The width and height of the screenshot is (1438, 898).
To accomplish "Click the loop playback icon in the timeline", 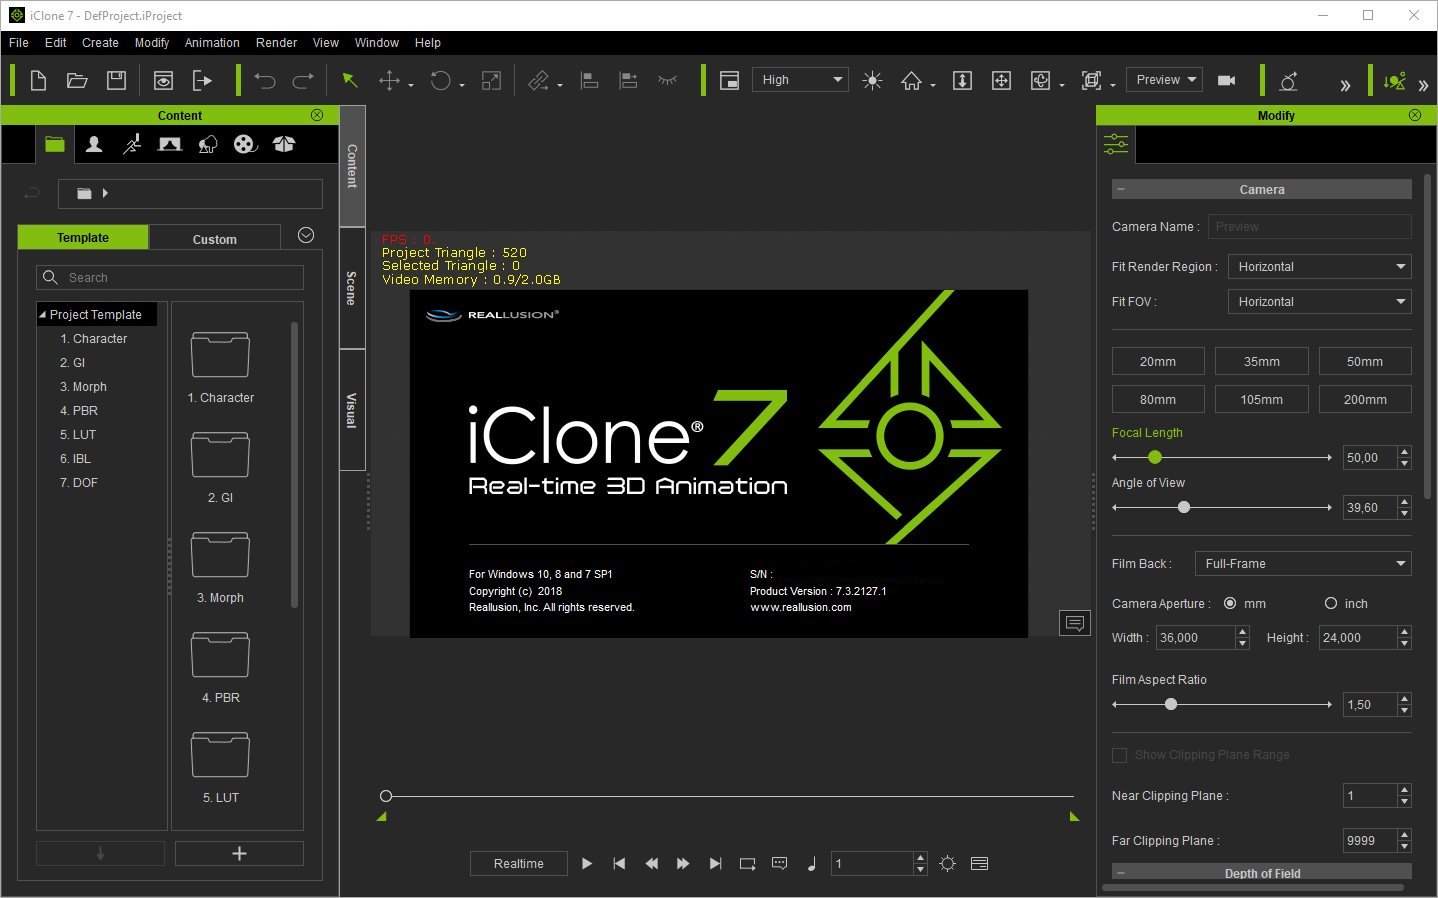I will (x=747, y=863).
